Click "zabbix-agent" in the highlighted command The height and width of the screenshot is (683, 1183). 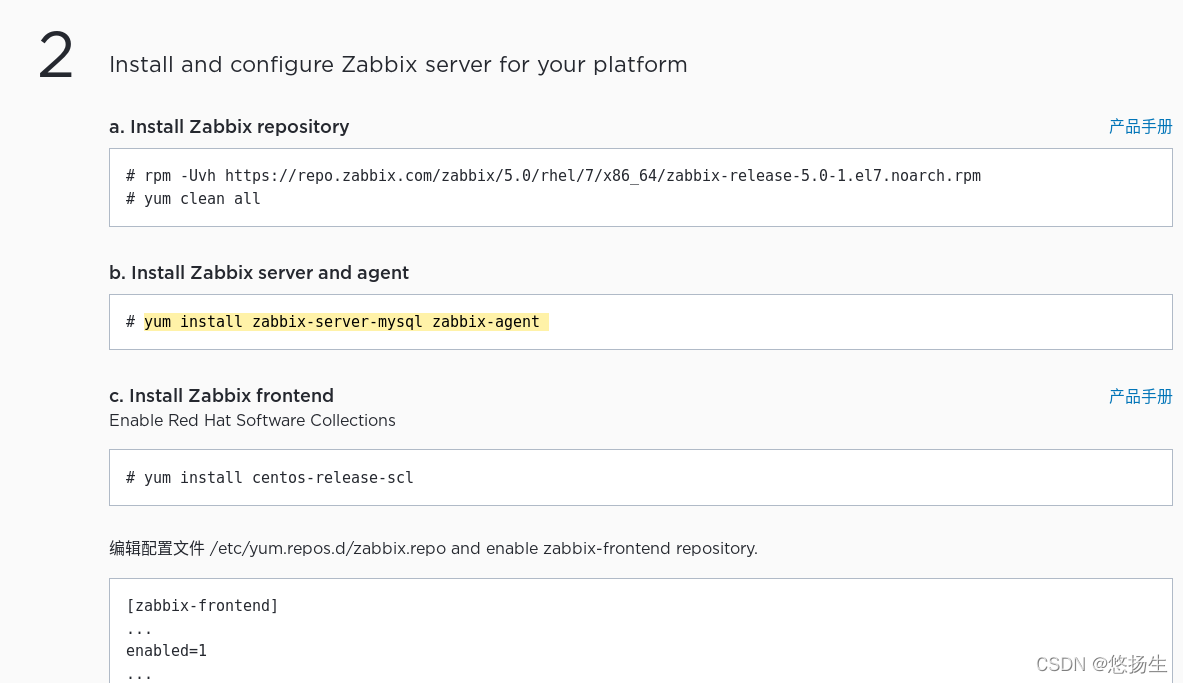click(x=485, y=322)
